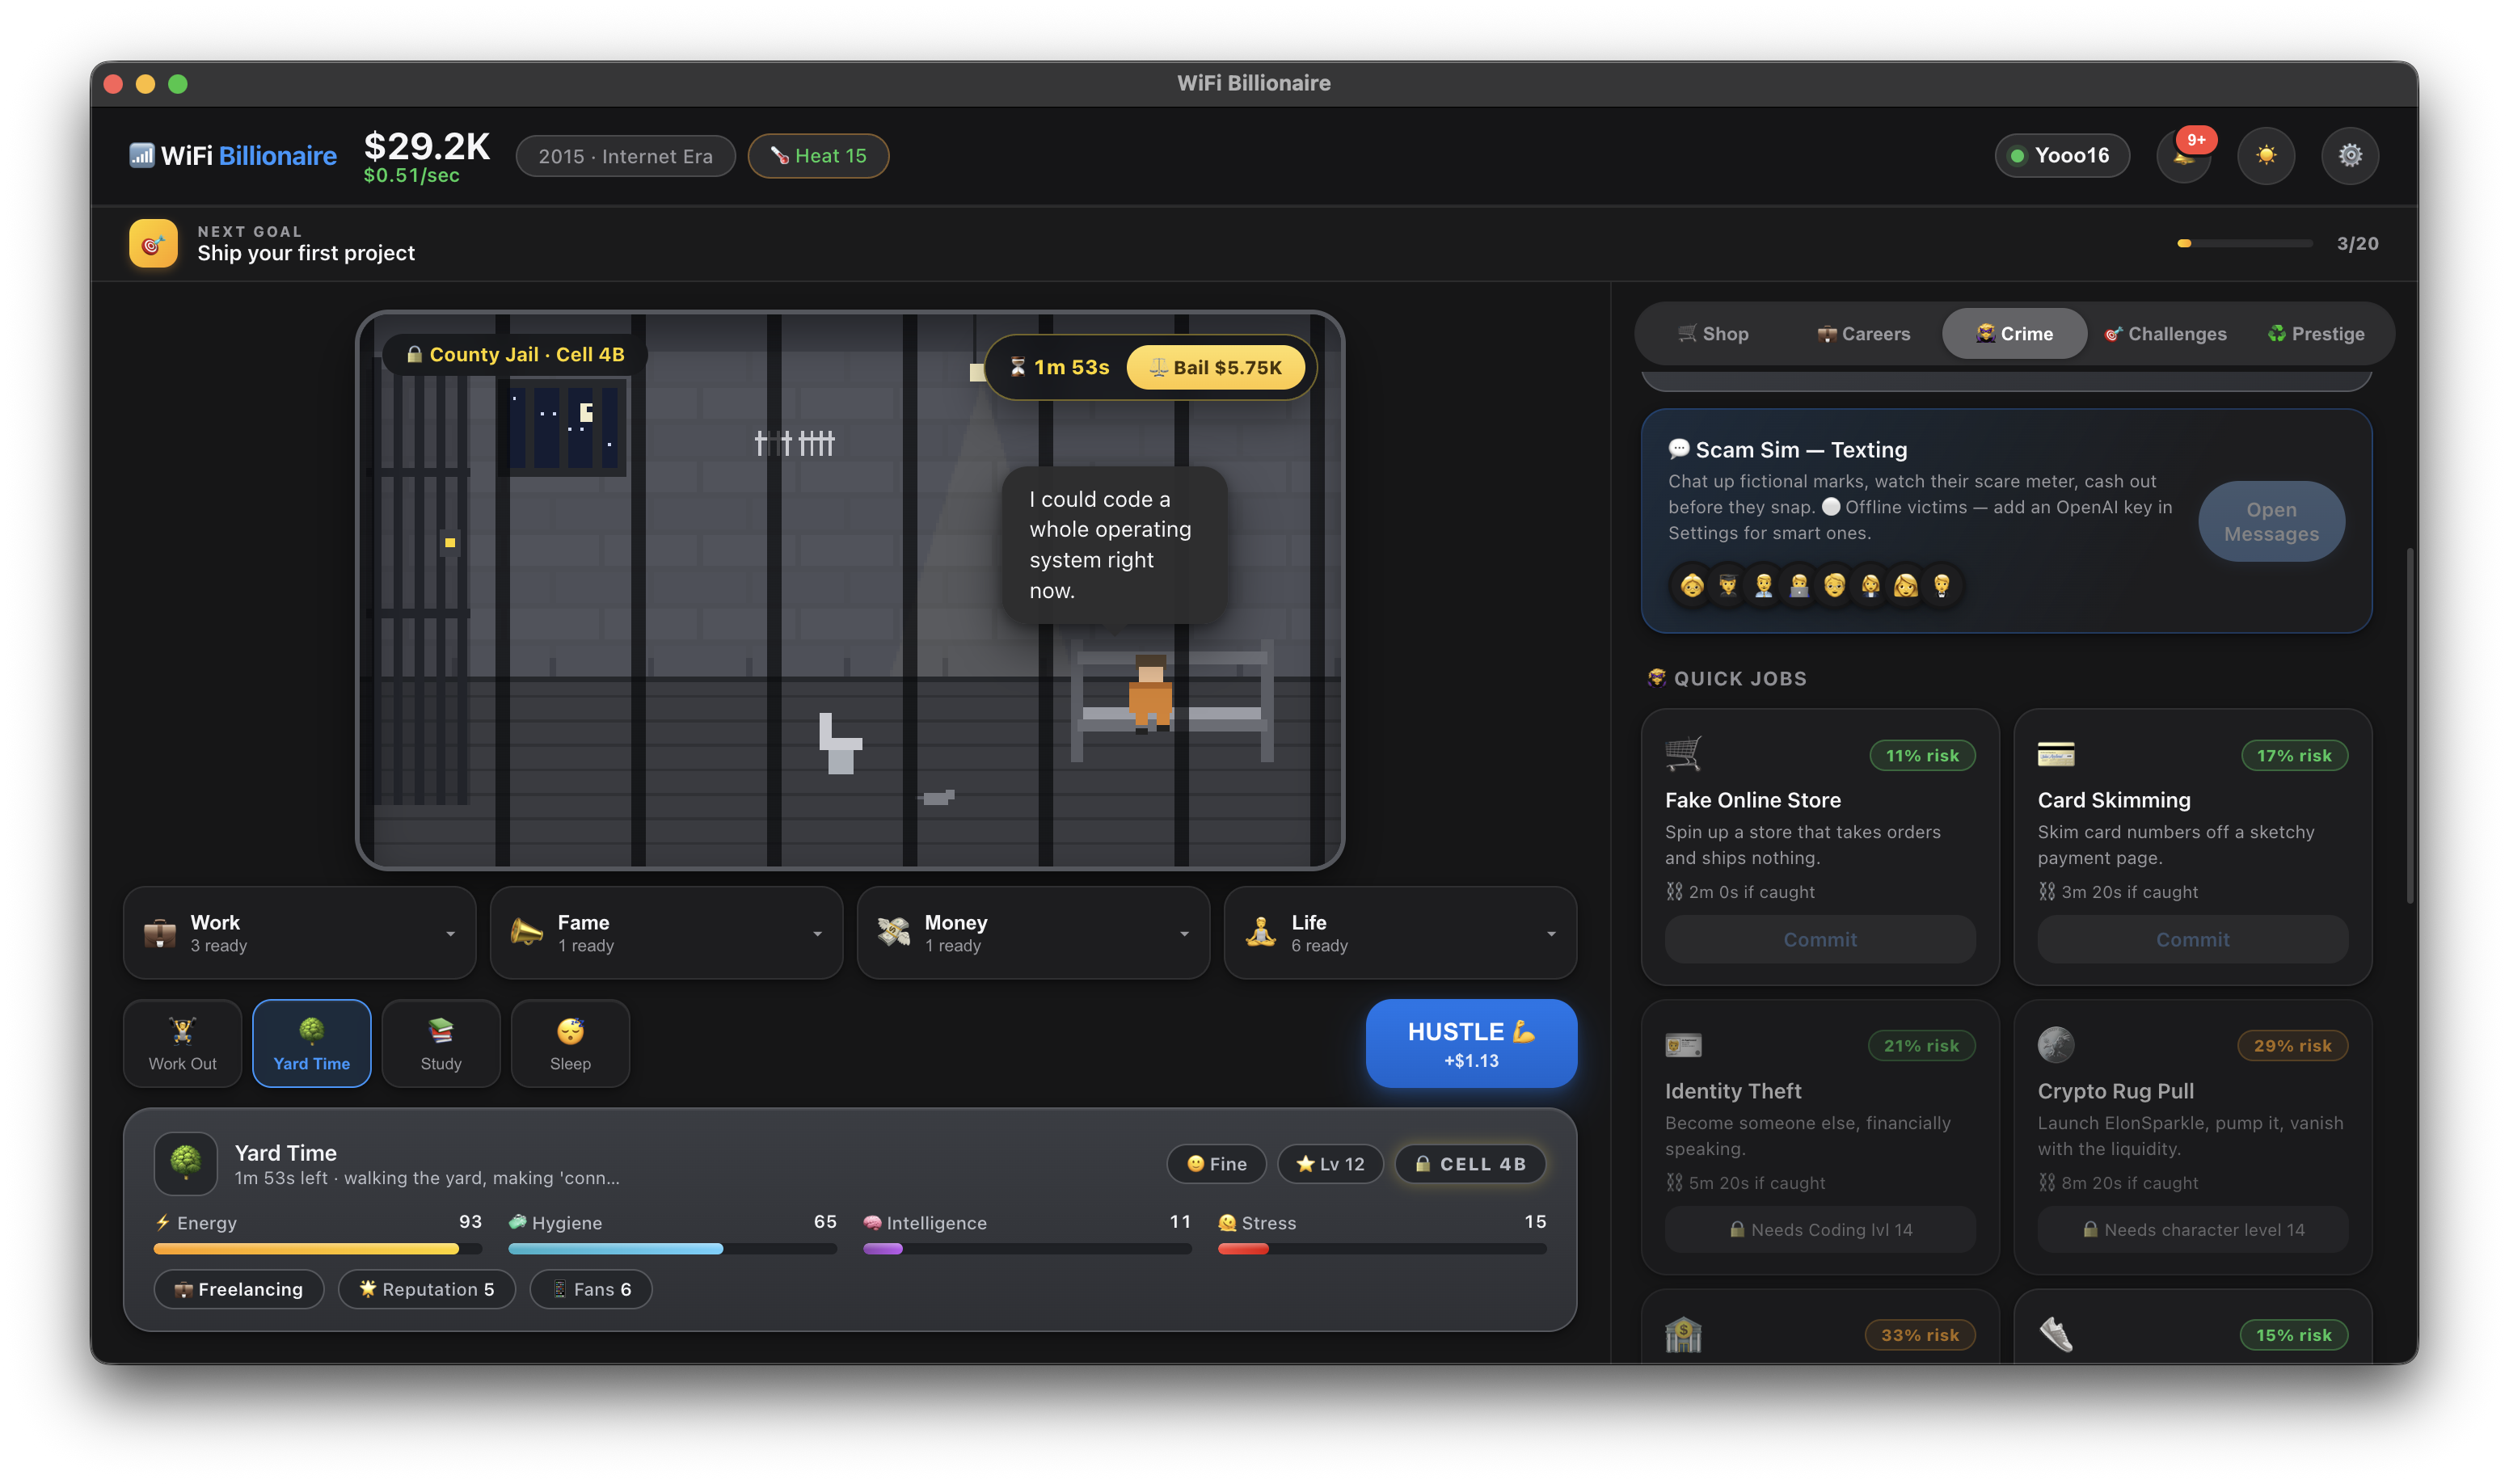Click the Life meditation icon

1261,933
